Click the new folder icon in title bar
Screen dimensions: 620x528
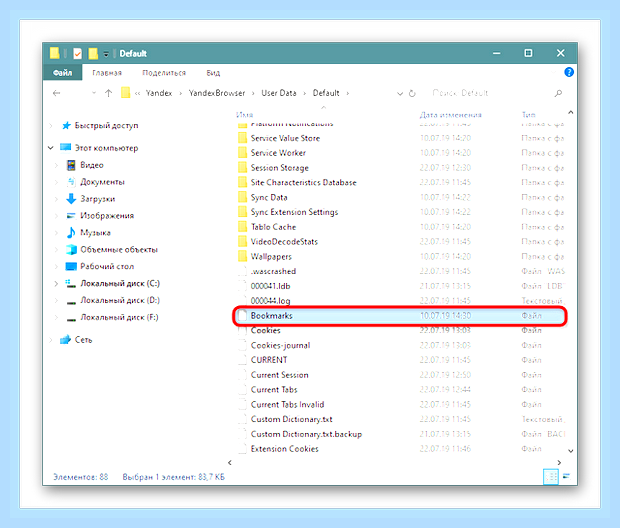pyautogui.click(x=93, y=53)
